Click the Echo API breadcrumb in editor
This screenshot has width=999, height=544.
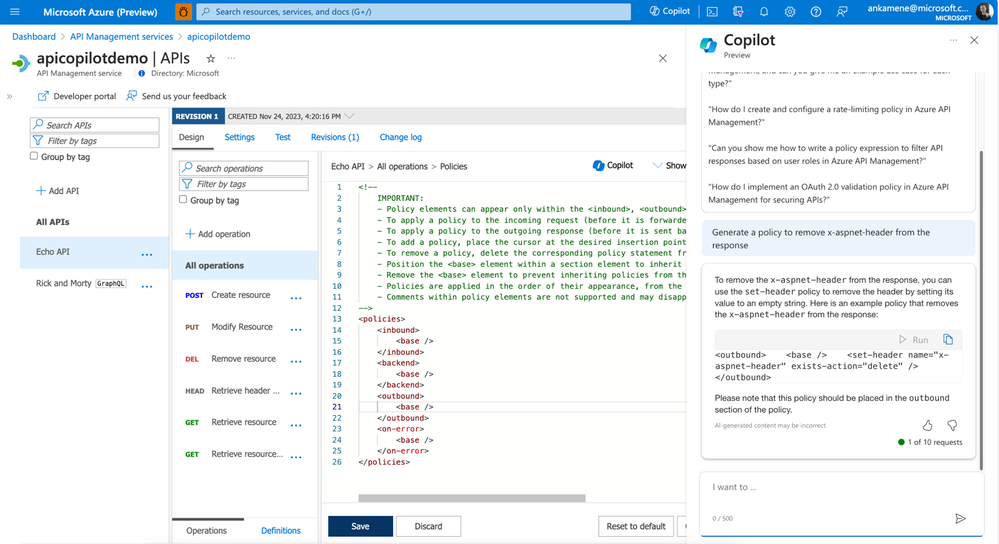tap(348, 166)
